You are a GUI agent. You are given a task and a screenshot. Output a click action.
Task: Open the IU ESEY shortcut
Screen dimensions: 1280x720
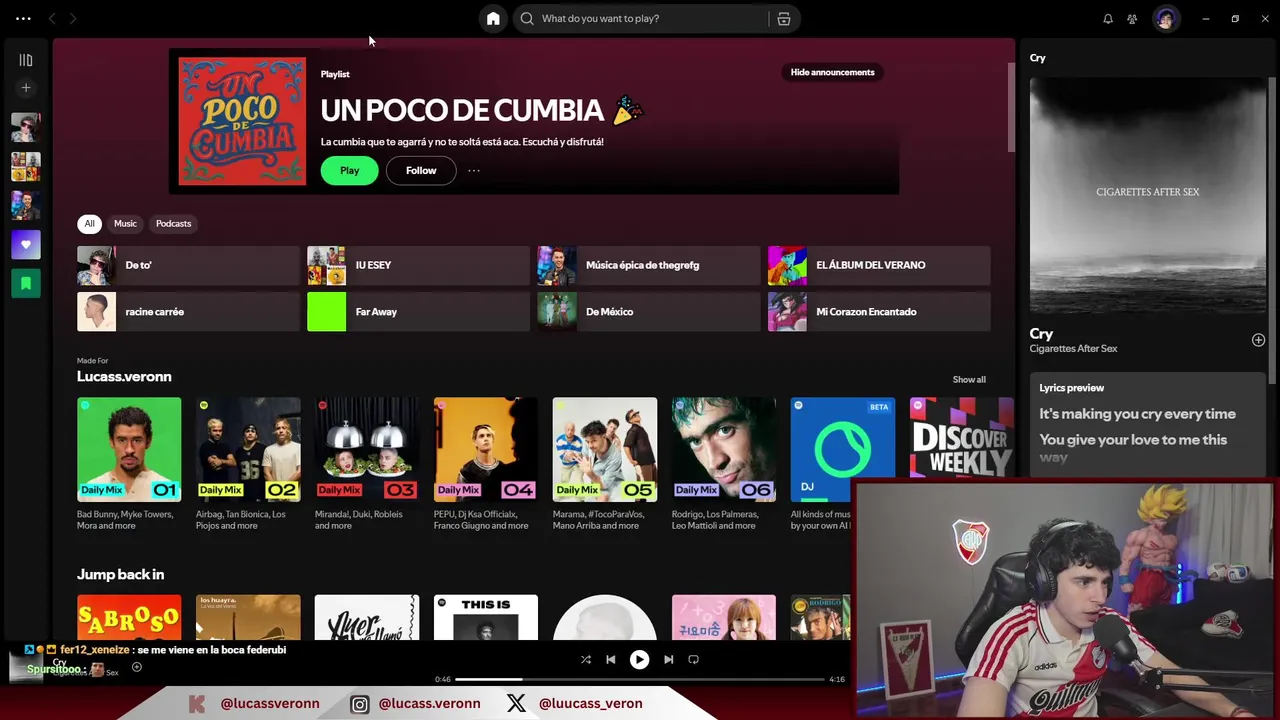(418, 265)
